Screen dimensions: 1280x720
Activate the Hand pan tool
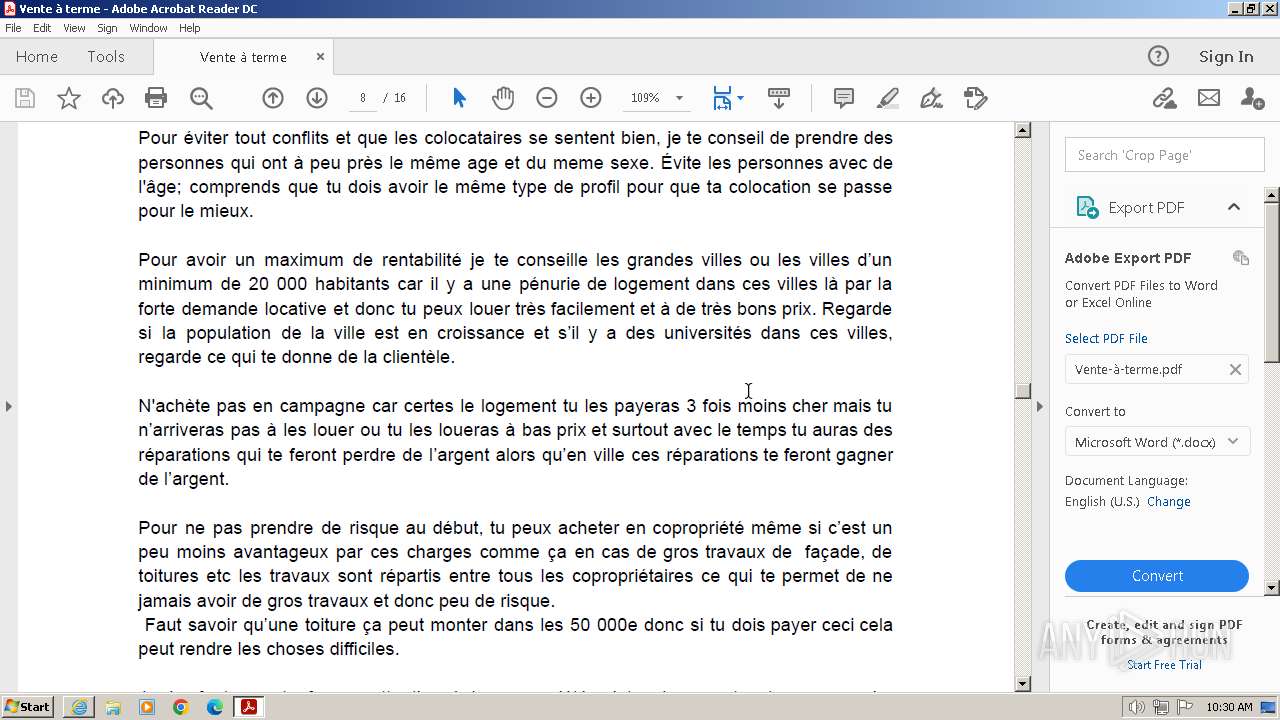[503, 98]
